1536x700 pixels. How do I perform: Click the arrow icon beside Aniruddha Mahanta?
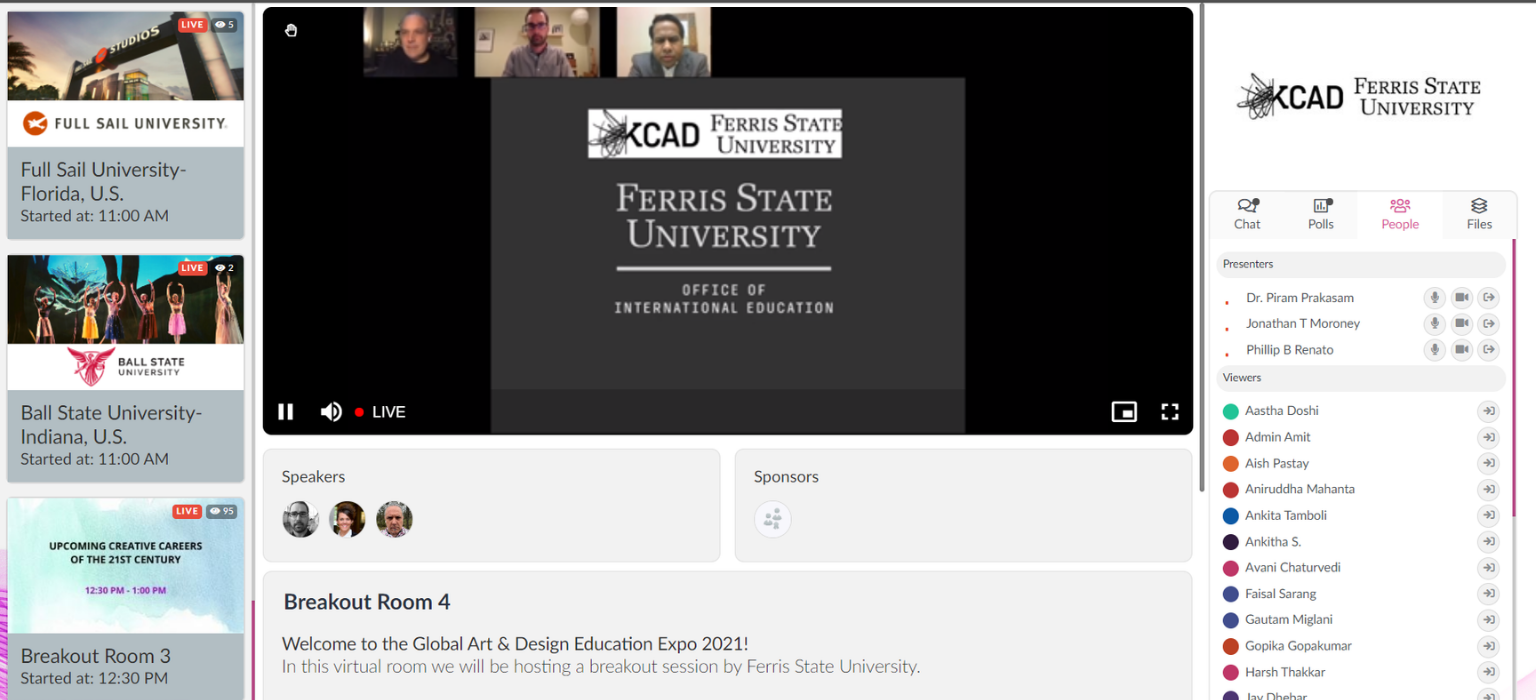[x=1489, y=489]
